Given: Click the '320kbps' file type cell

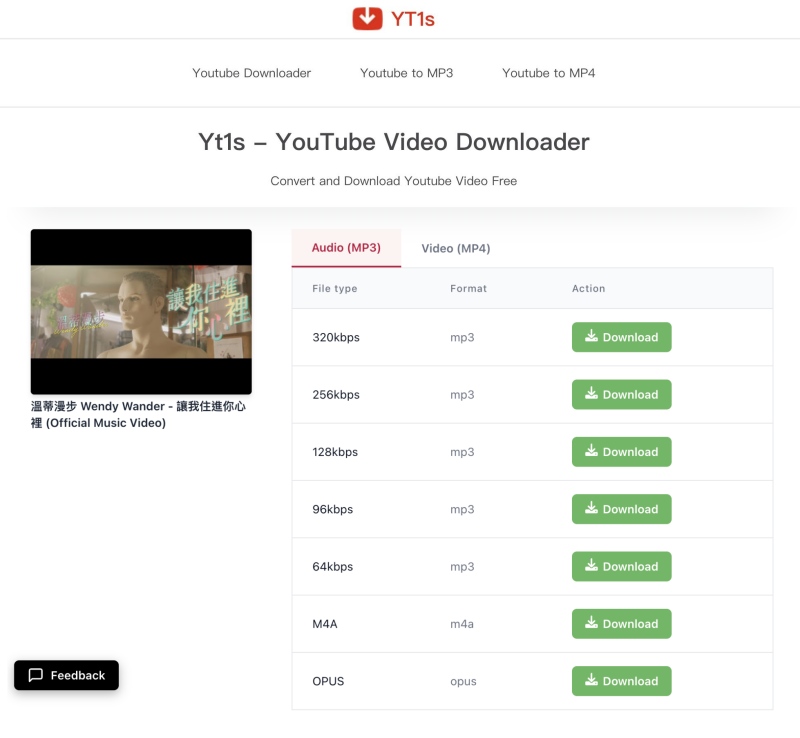Looking at the screenshot, I should click(336, 337).
